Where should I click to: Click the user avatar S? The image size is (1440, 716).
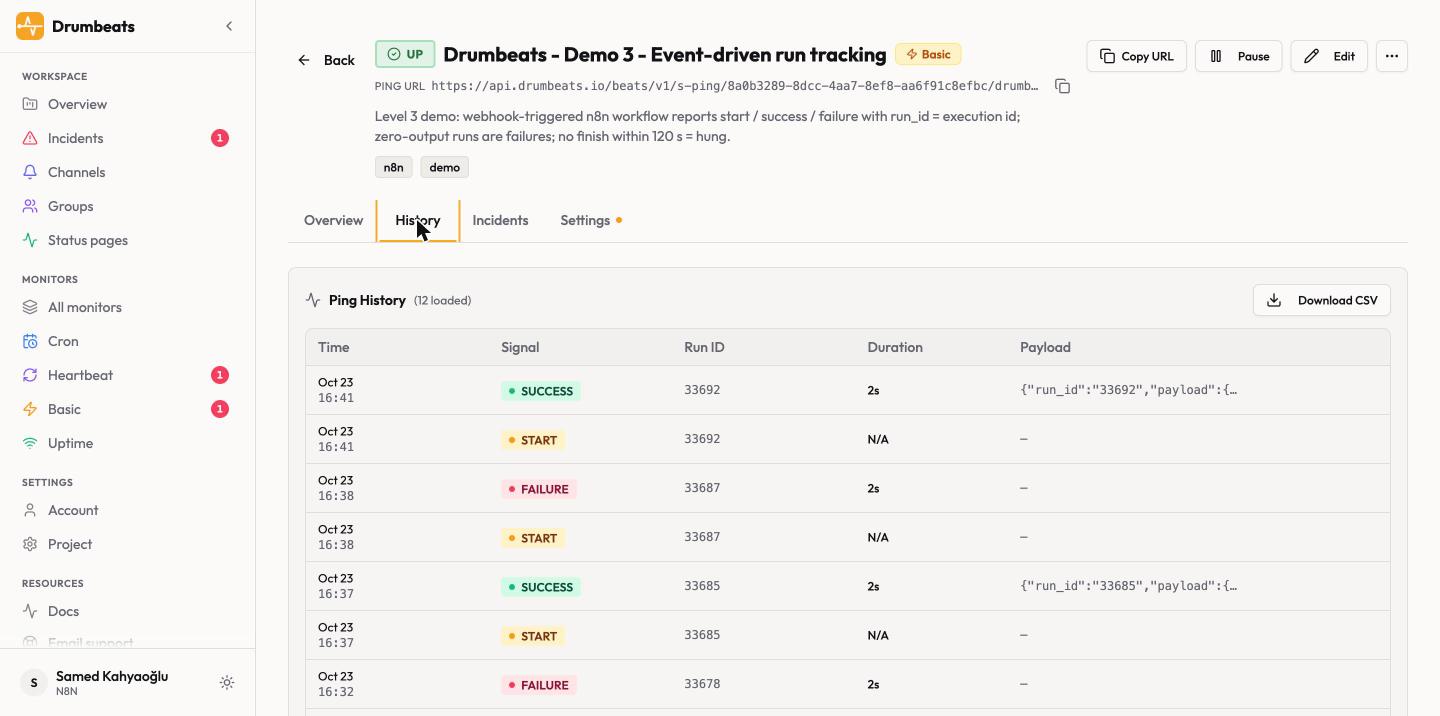coord(34,683)
